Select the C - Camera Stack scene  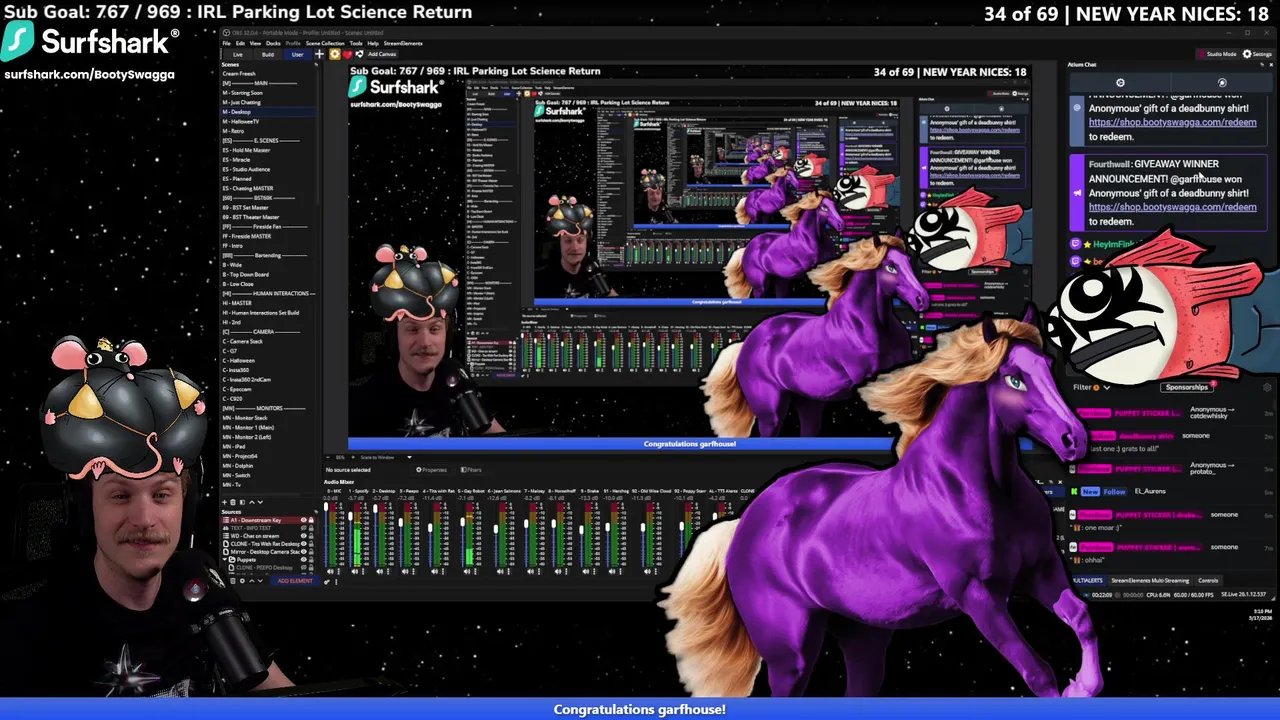click(242, 341)
